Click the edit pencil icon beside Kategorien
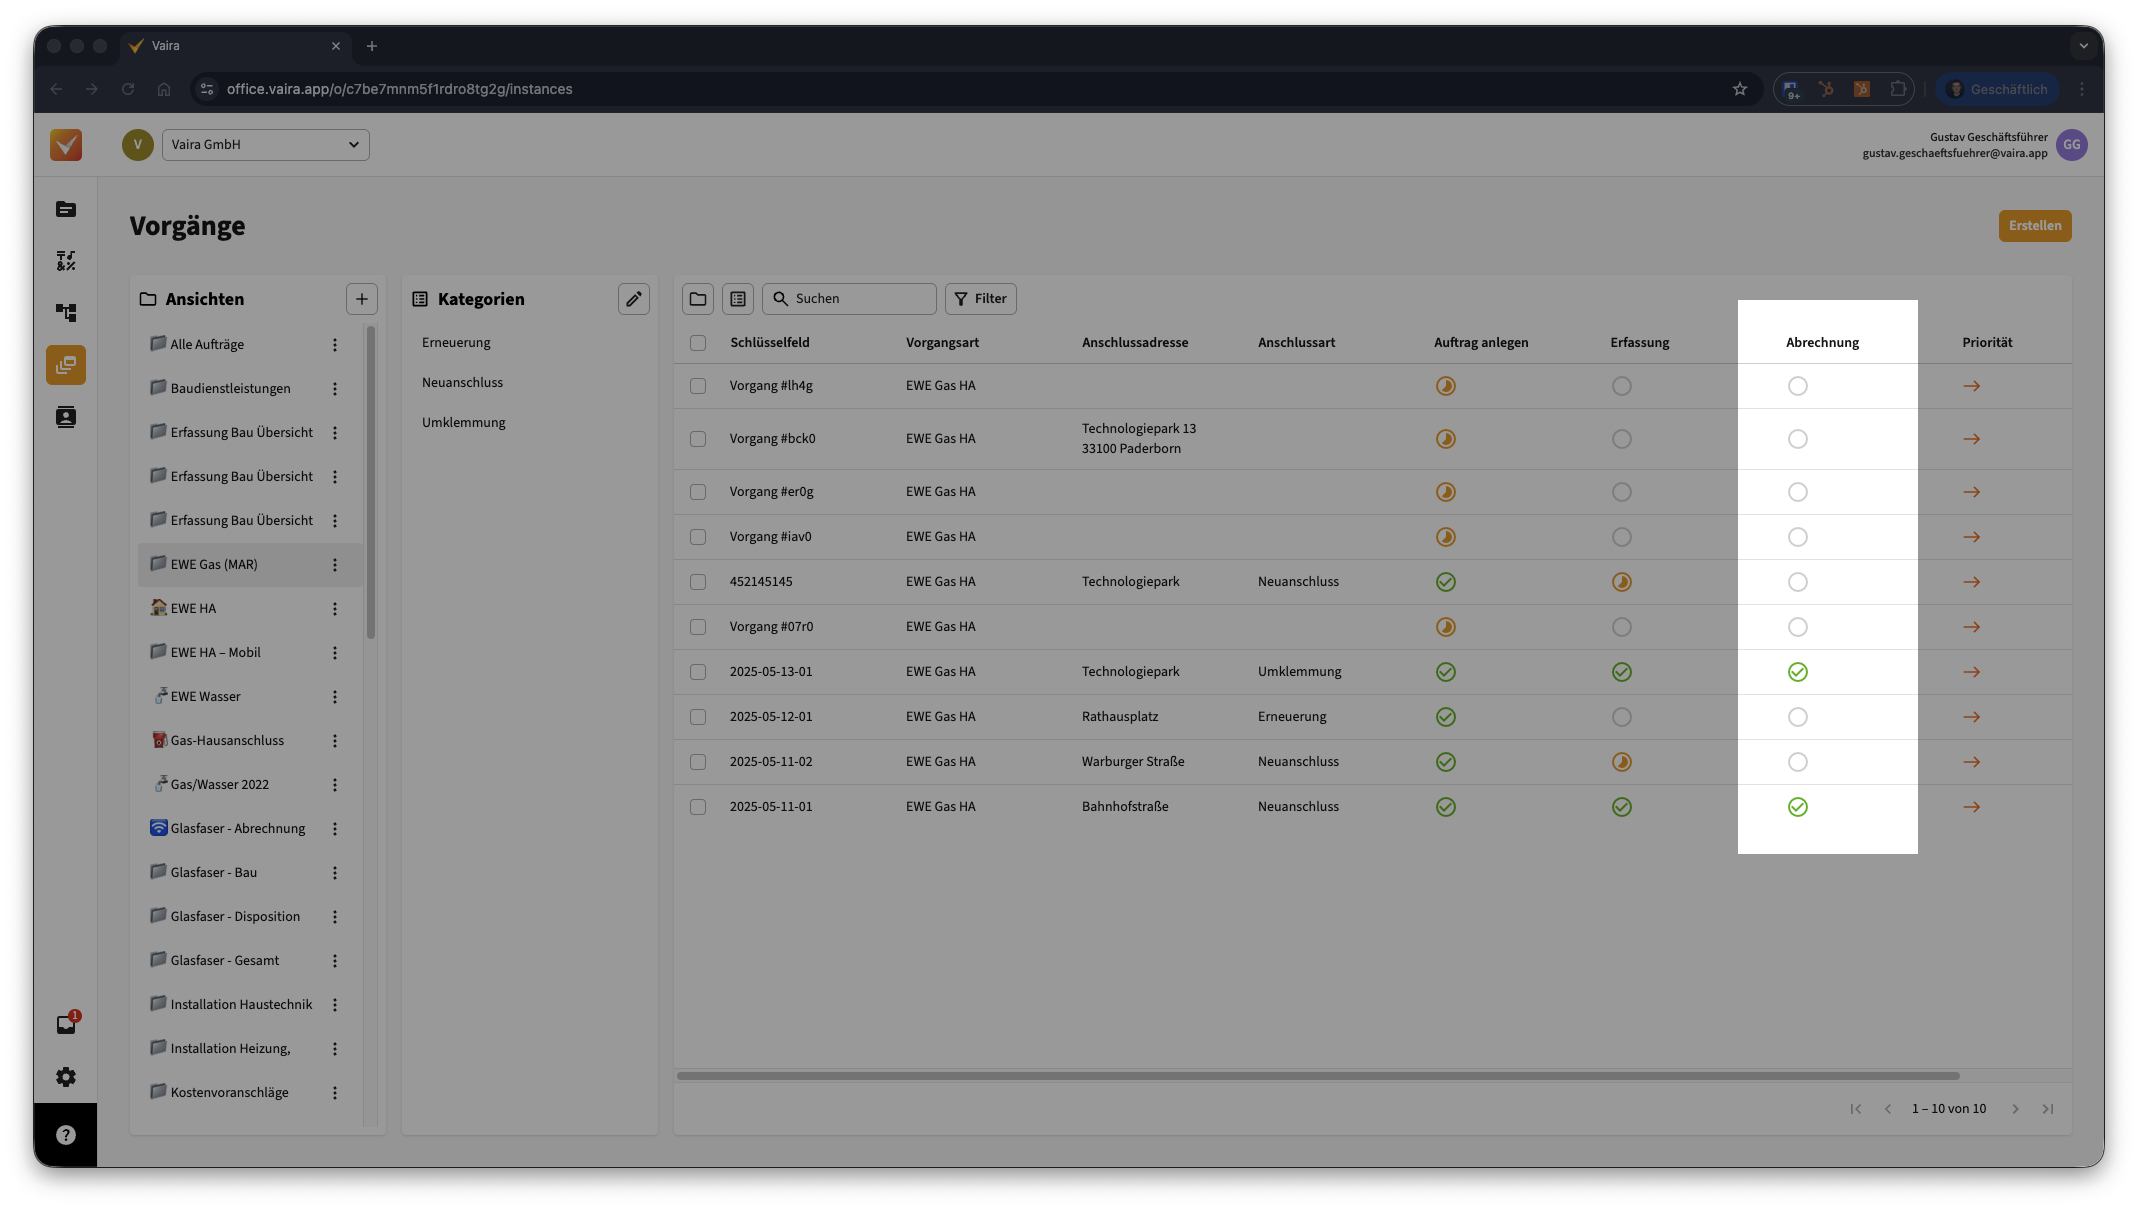 pyautogui.click(x=633, y=299)
